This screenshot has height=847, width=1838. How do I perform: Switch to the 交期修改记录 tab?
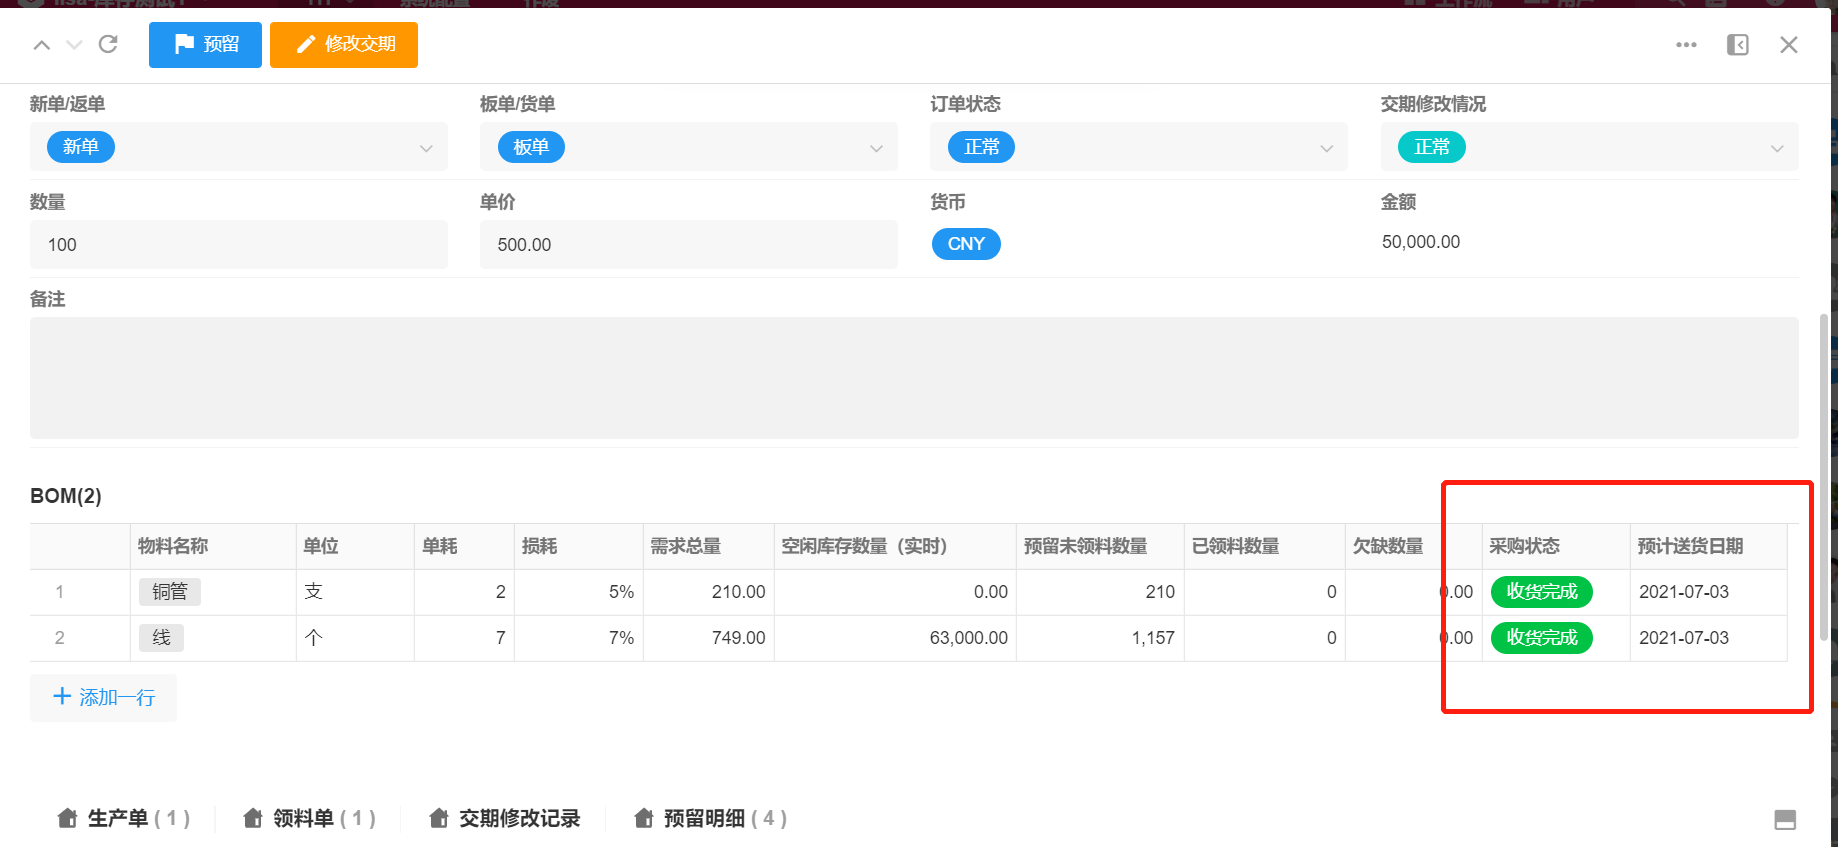pyautogui.click(x=505, y=819)
